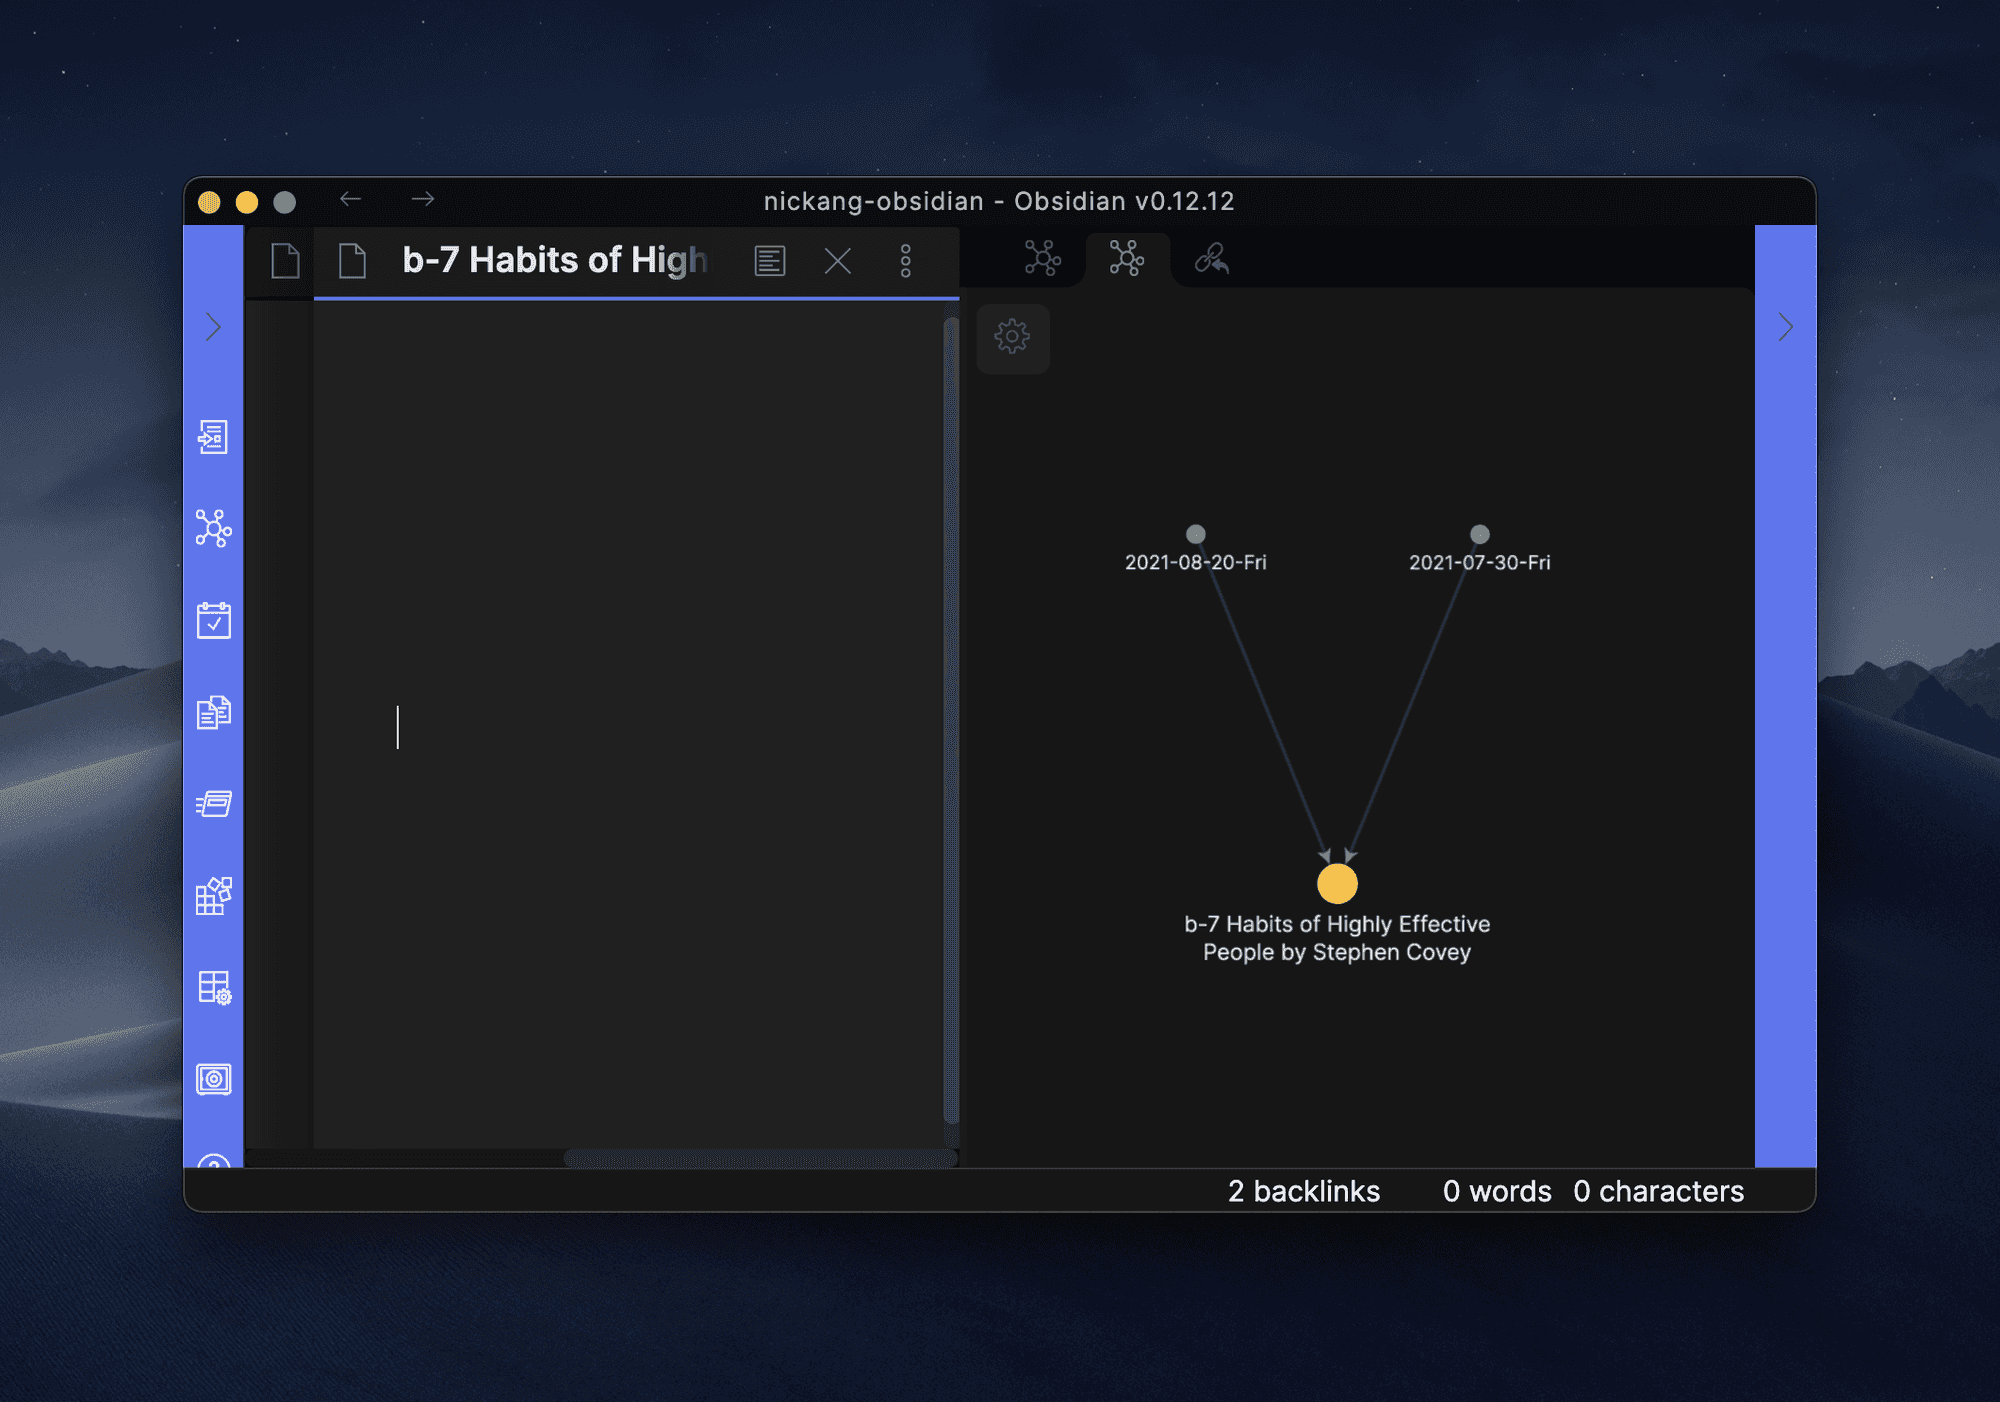The width and height of the screenshot is (2000, 1402).
Task: Open the table with blocks ribbon icon
Action: pyautogui.click(x=213, y=896)
